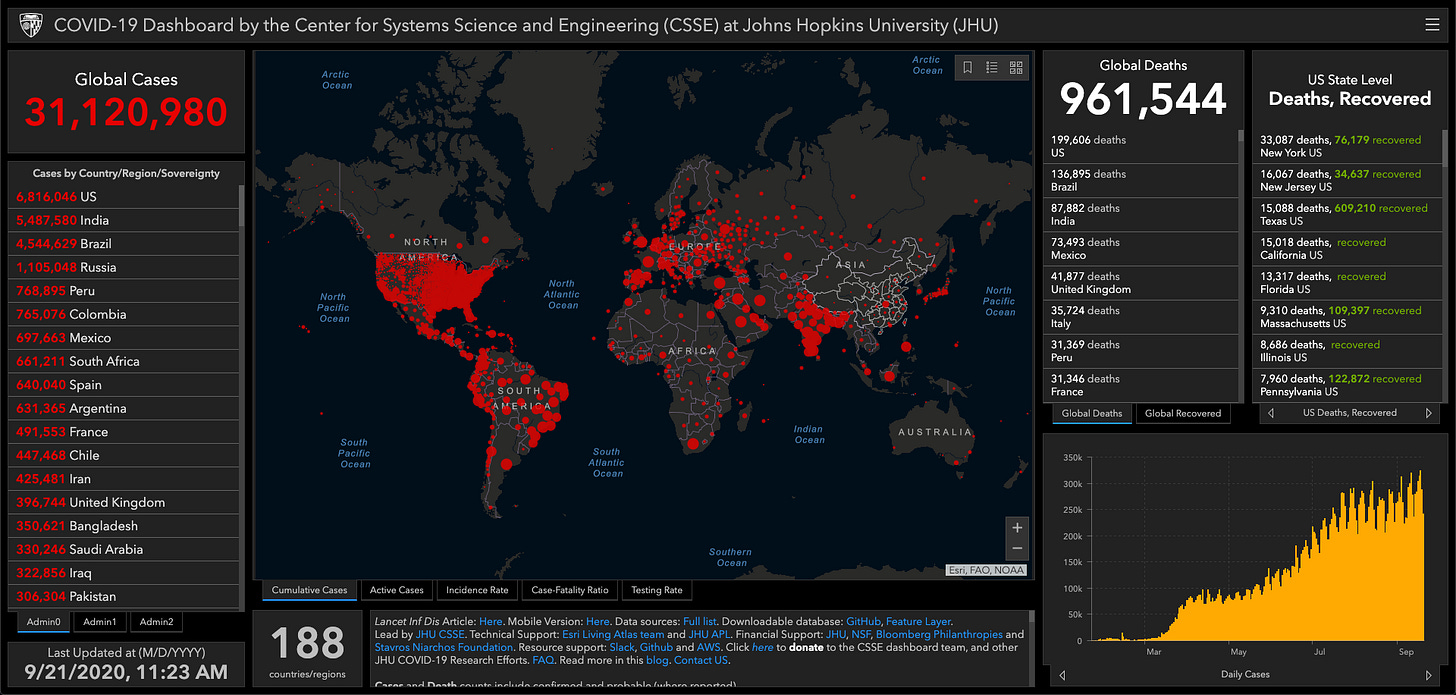Viewport: 1456px width, 695px height.
Task: Select the '768,895 Peru' cases row
Action: (124, 291)
